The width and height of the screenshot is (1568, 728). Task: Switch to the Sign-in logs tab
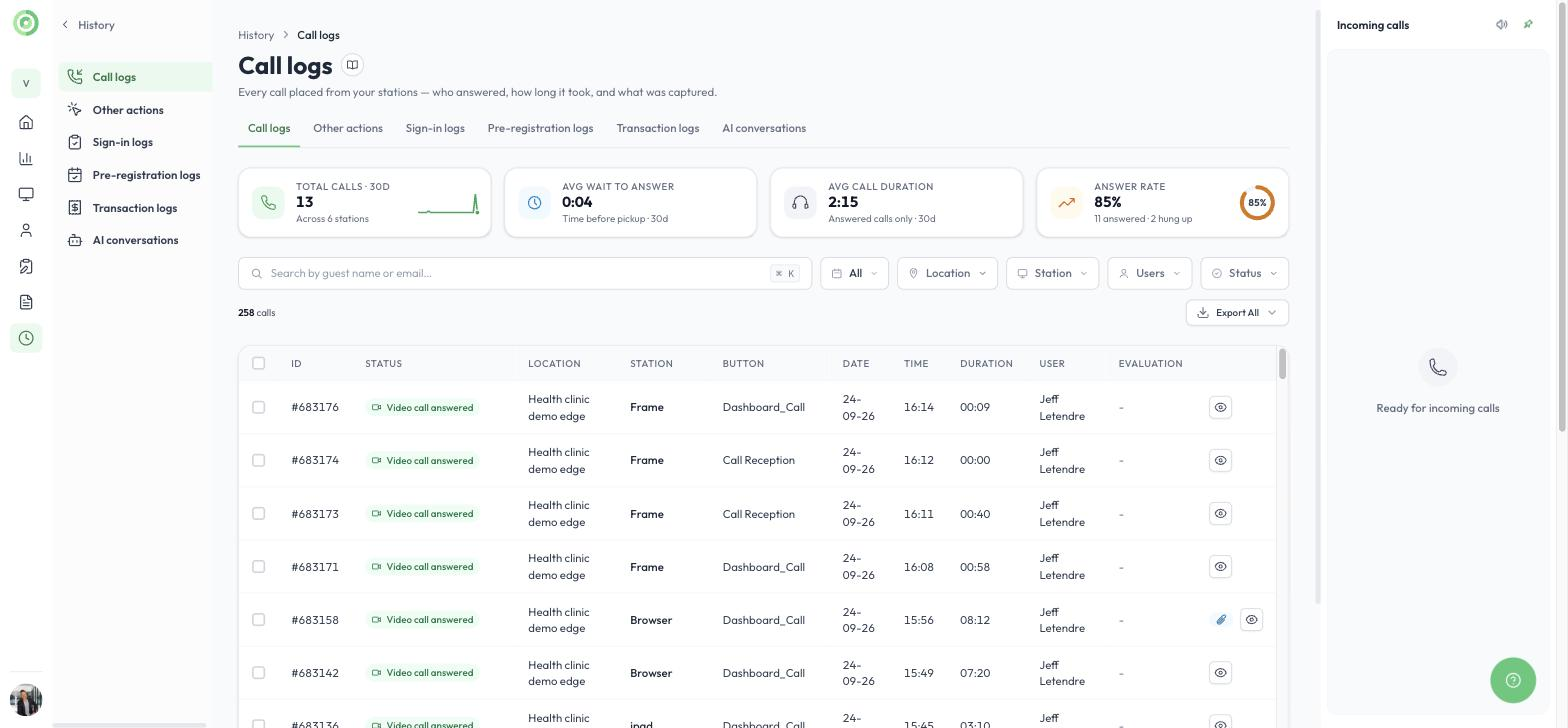coord(435,128)
